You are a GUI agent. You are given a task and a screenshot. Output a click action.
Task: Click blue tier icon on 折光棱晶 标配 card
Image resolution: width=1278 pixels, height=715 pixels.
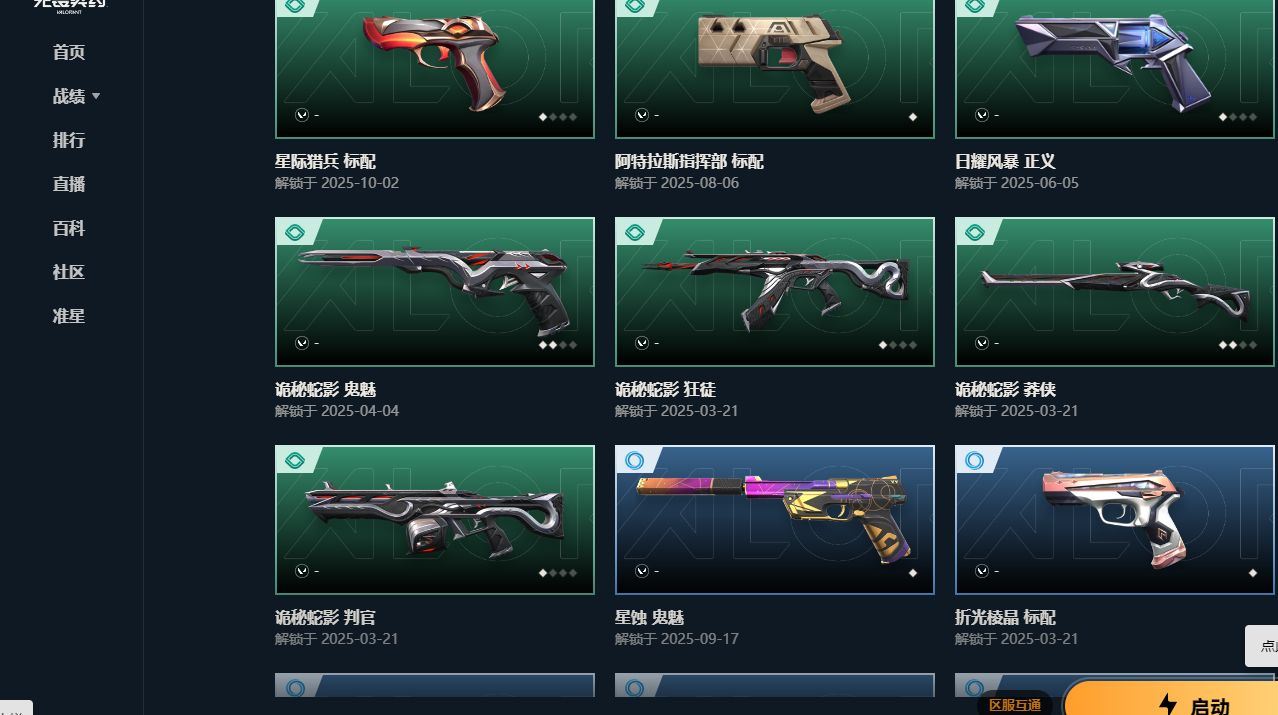[974, 461]
